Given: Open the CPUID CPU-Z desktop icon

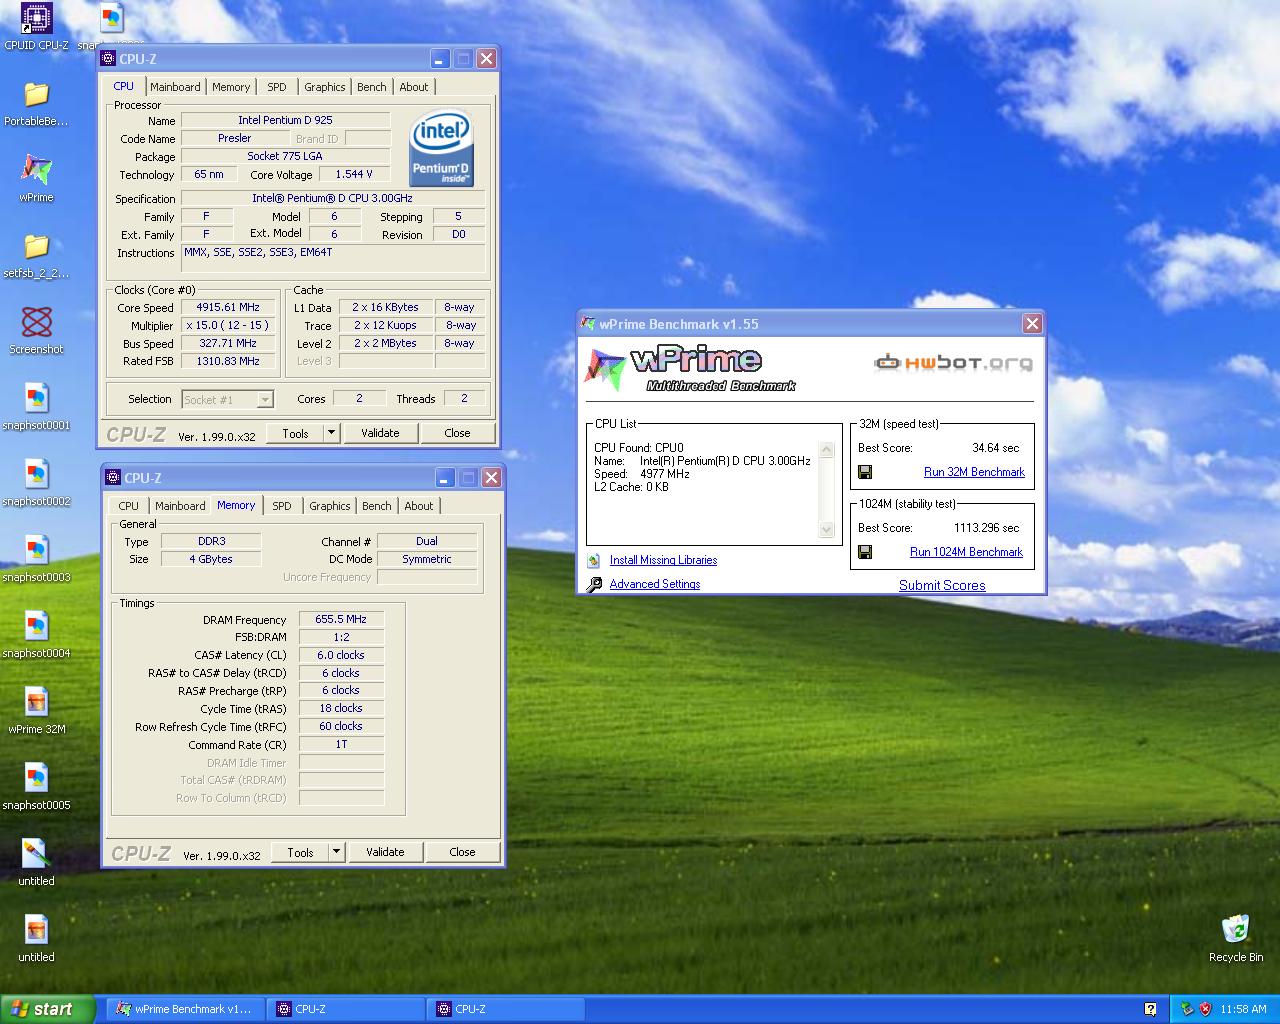Looking at the screenshot, I should click(x=36, y=19).
